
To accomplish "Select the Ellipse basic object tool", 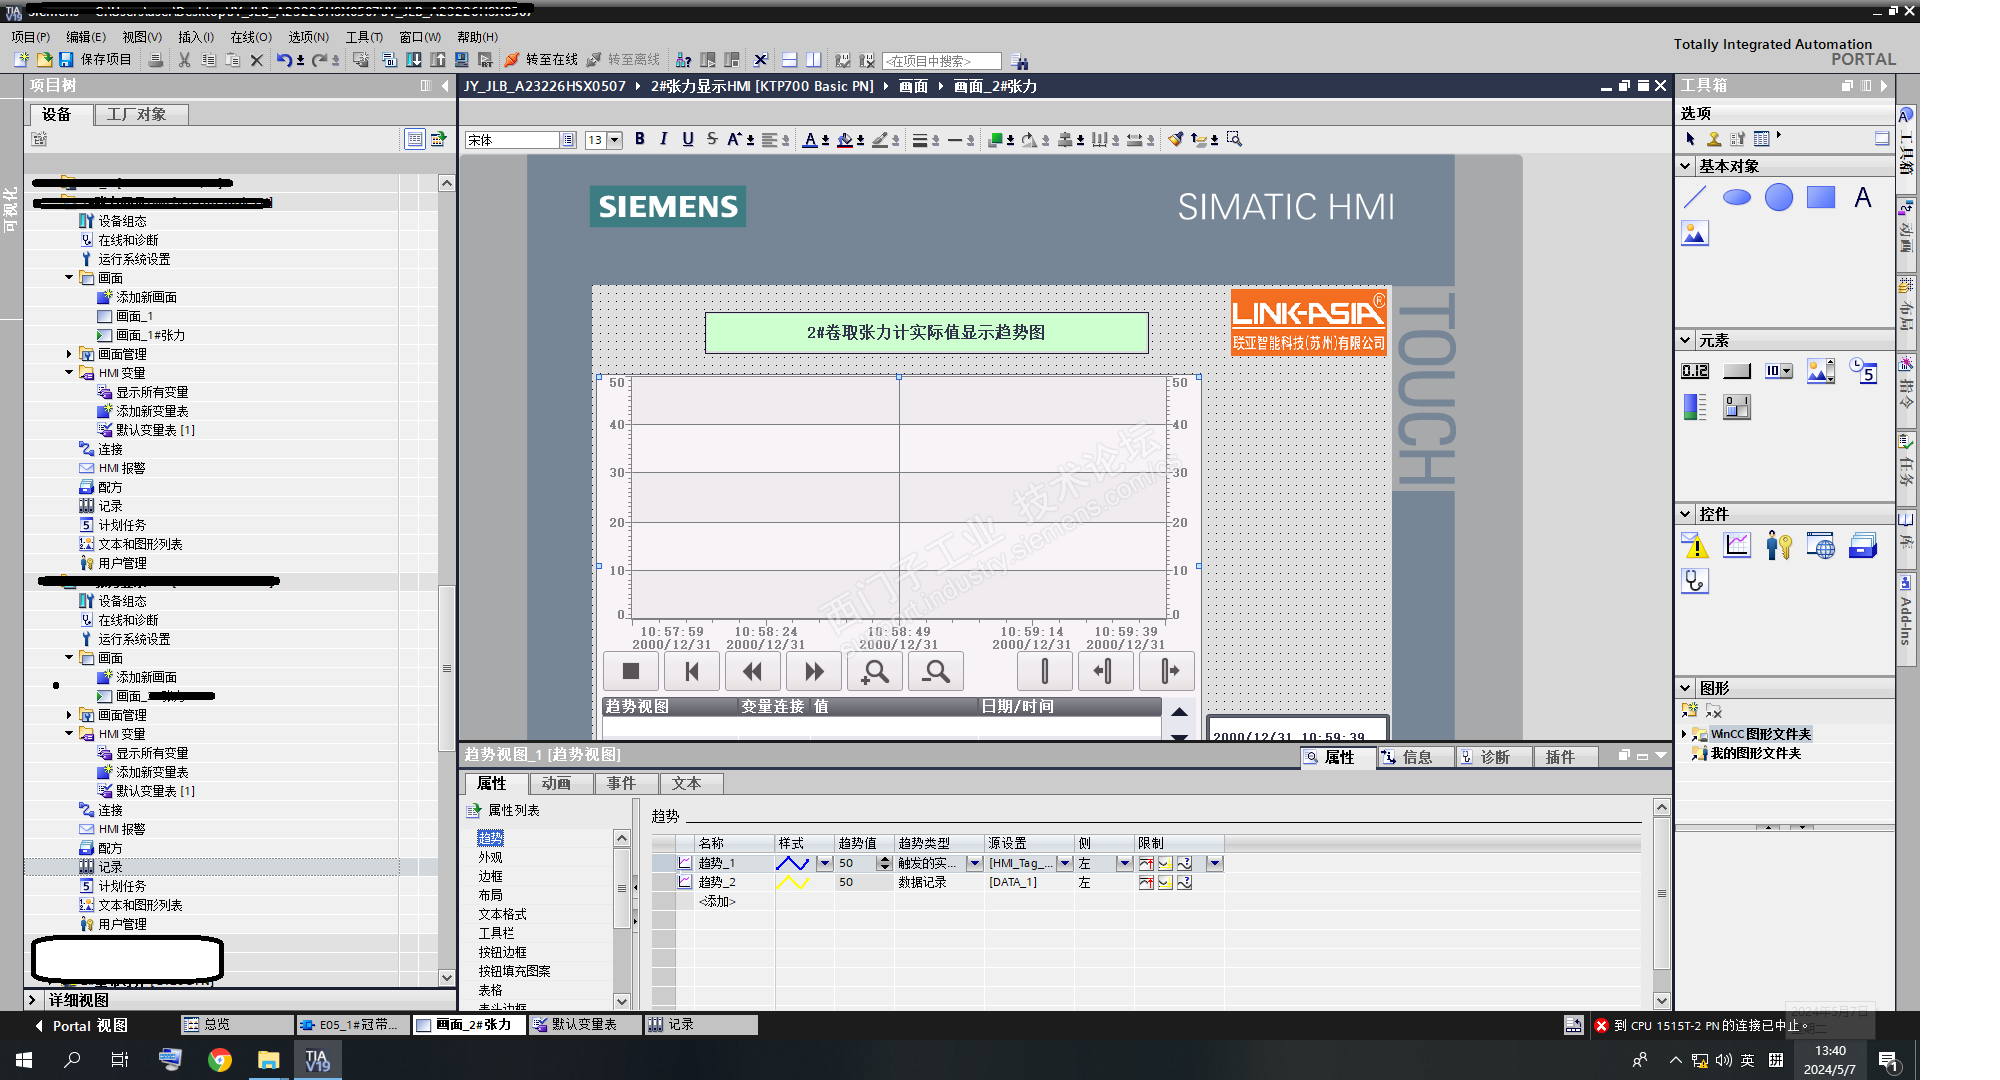I will pos(1737,197).
